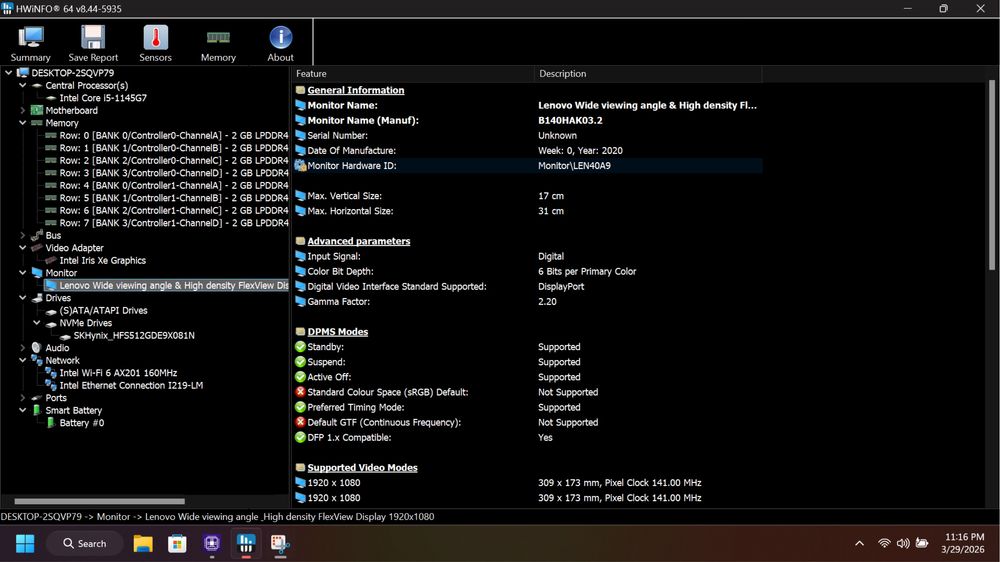Select the Motherboard chip icon
Screen dimensions: 1000x562
(x=37, y=110)
